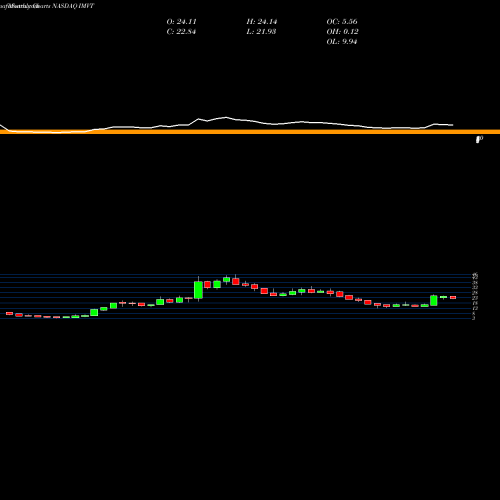The width and height of the screenshot is (500, 500).
Task: Click the OC: 5.56 value
Action: 342,22
